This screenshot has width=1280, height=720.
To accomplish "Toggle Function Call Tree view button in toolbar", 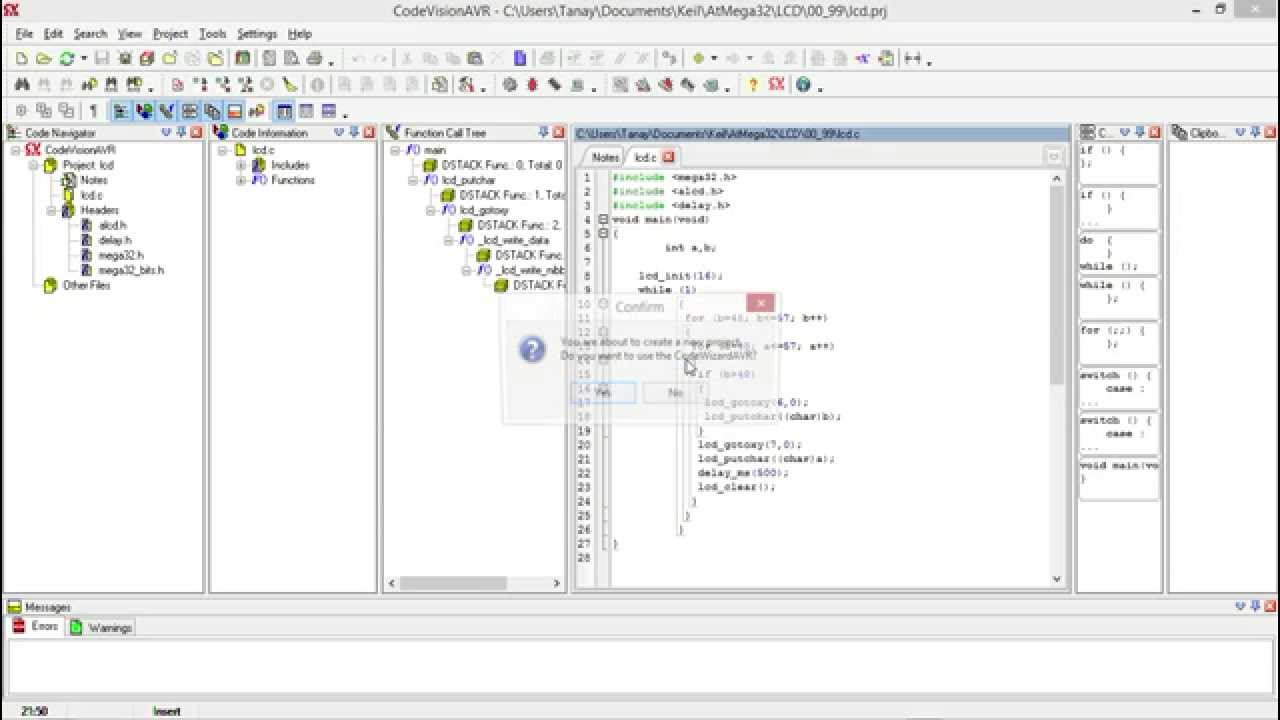I will click(x=166, y=111).
